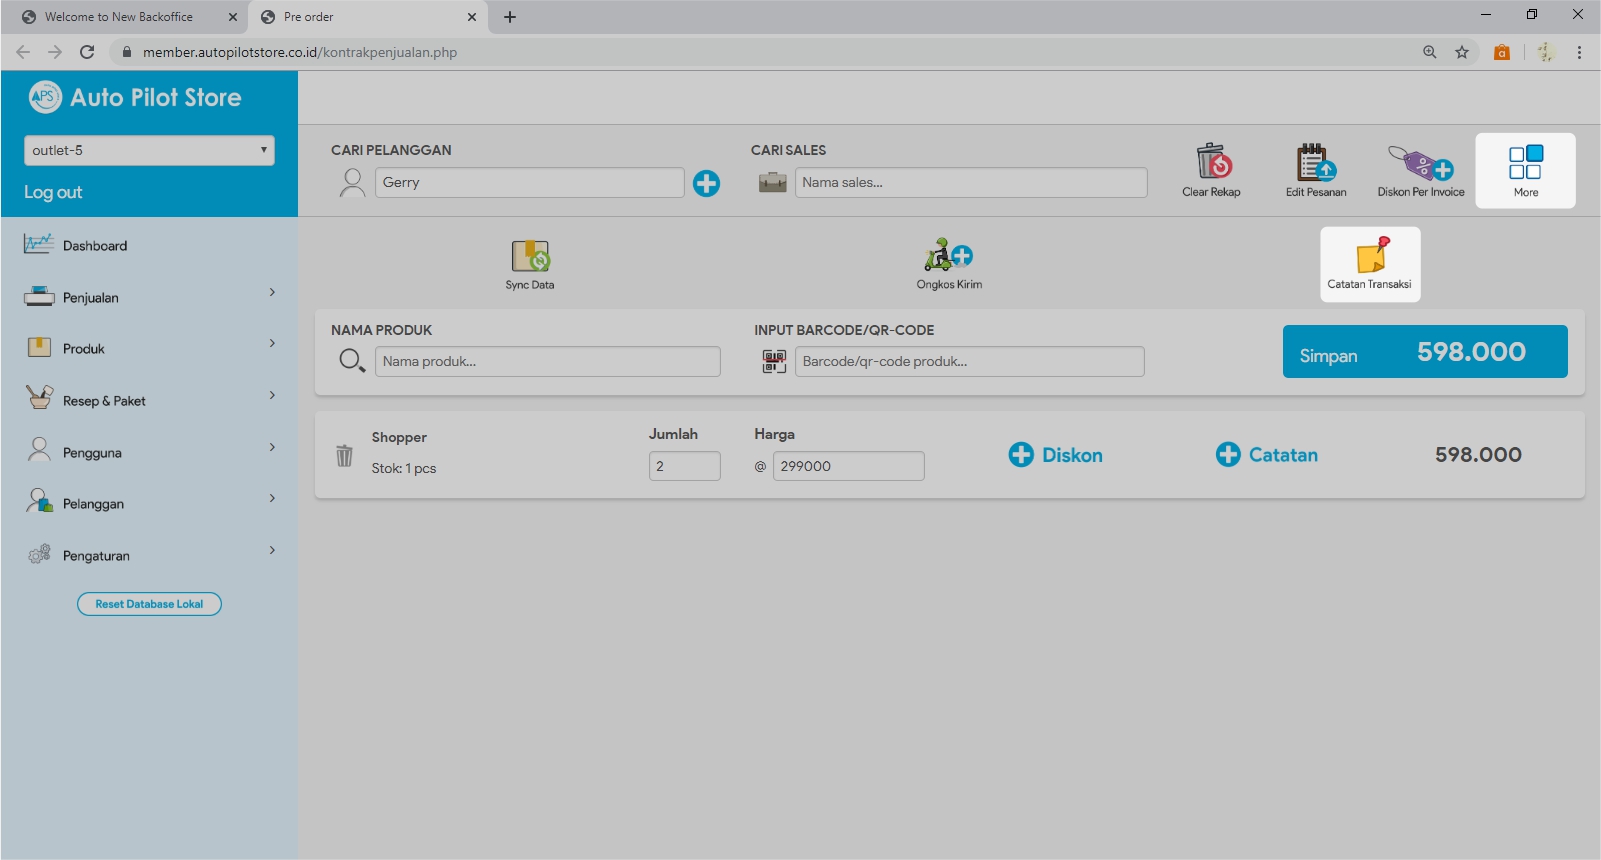The image size is (1601, 860).
Task: Go to Dashboard in the sidebar
Action: point(95,246)
